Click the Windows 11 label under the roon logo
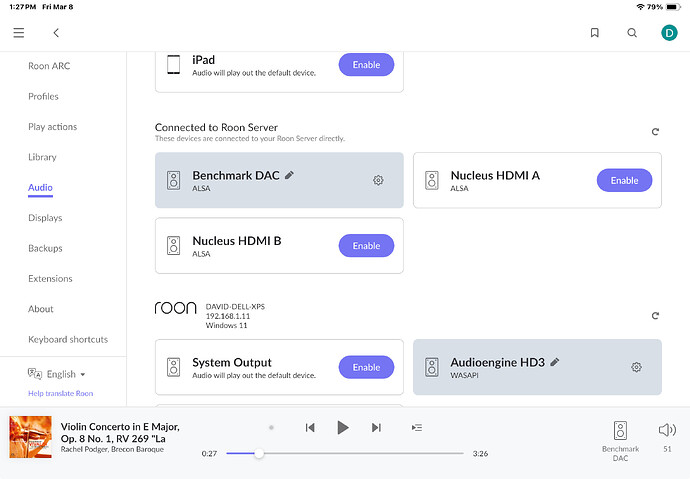 coord(226,325)
